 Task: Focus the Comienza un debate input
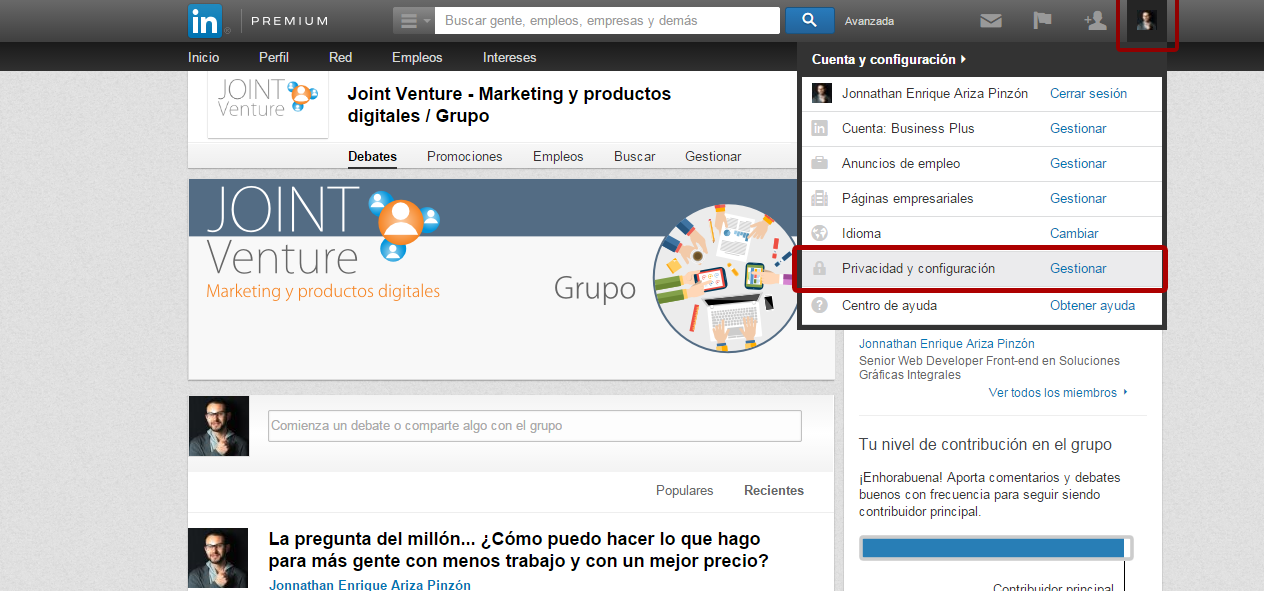(535, 426)
